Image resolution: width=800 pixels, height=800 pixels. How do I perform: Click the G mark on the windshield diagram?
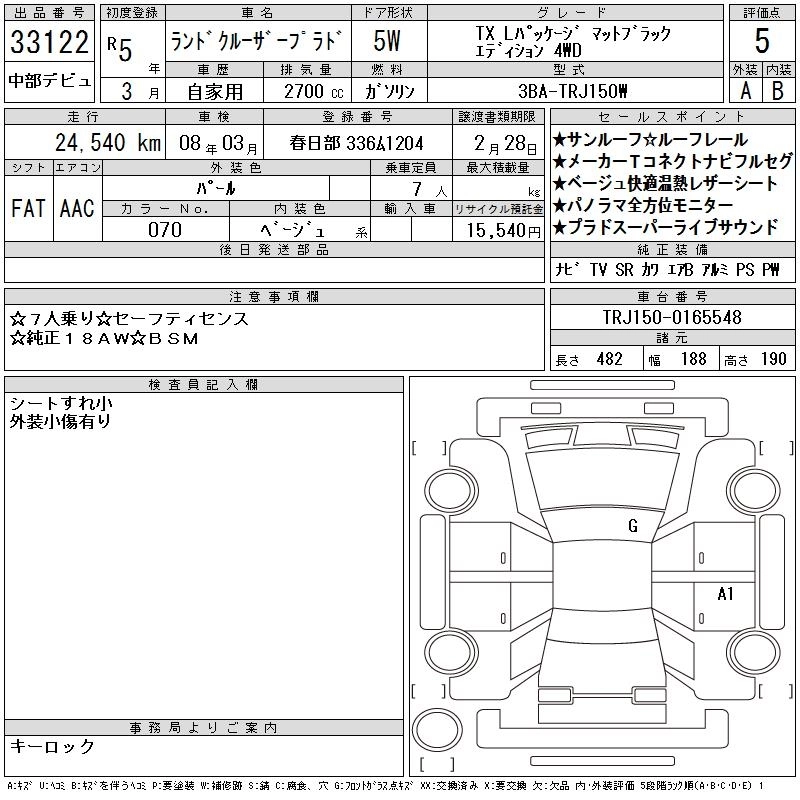[632, 525]
